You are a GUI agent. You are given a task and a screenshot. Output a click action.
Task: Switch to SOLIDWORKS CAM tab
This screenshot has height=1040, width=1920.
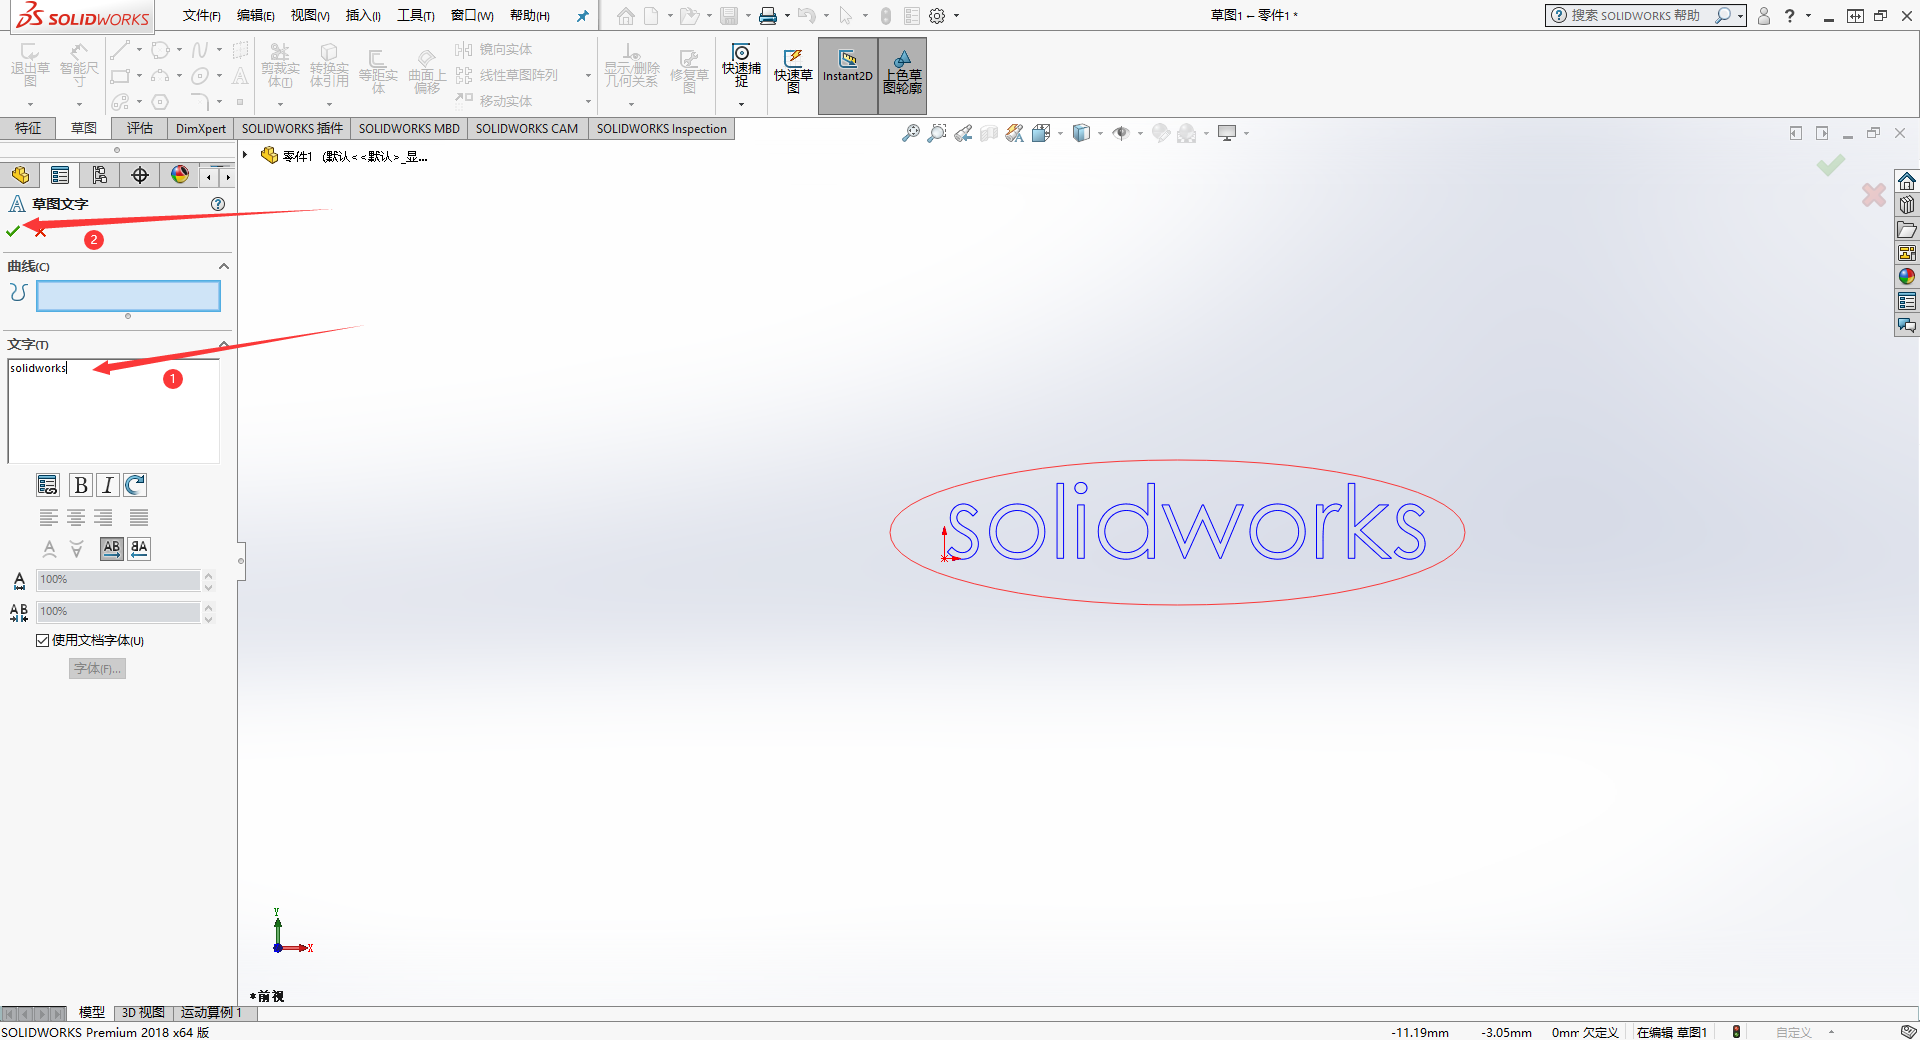click(x=527, y=128)
